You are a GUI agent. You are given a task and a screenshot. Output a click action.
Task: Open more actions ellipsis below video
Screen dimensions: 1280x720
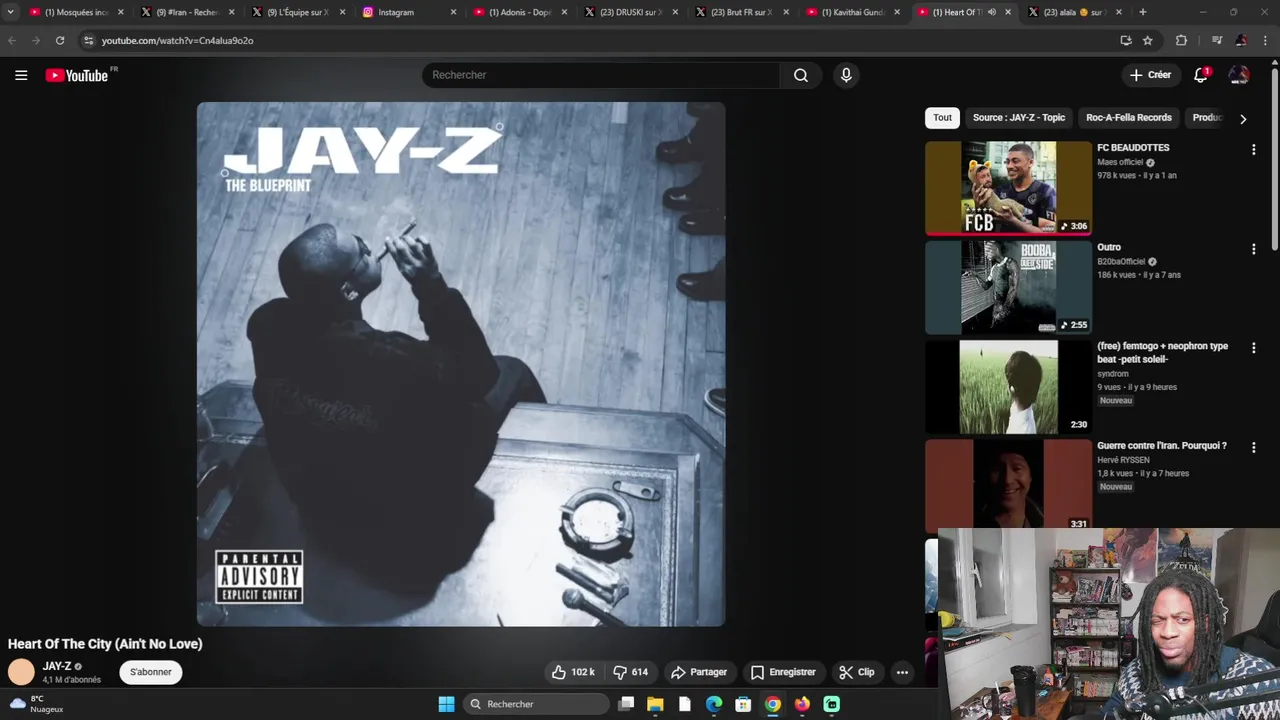(x=902, y=672)
